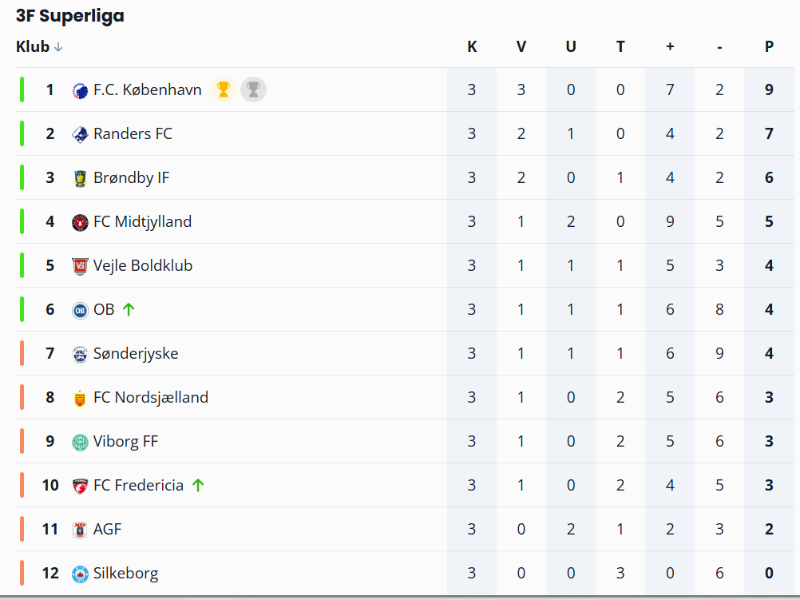Click the Randers FC club crest
The image size is (800, 600).
80,134
